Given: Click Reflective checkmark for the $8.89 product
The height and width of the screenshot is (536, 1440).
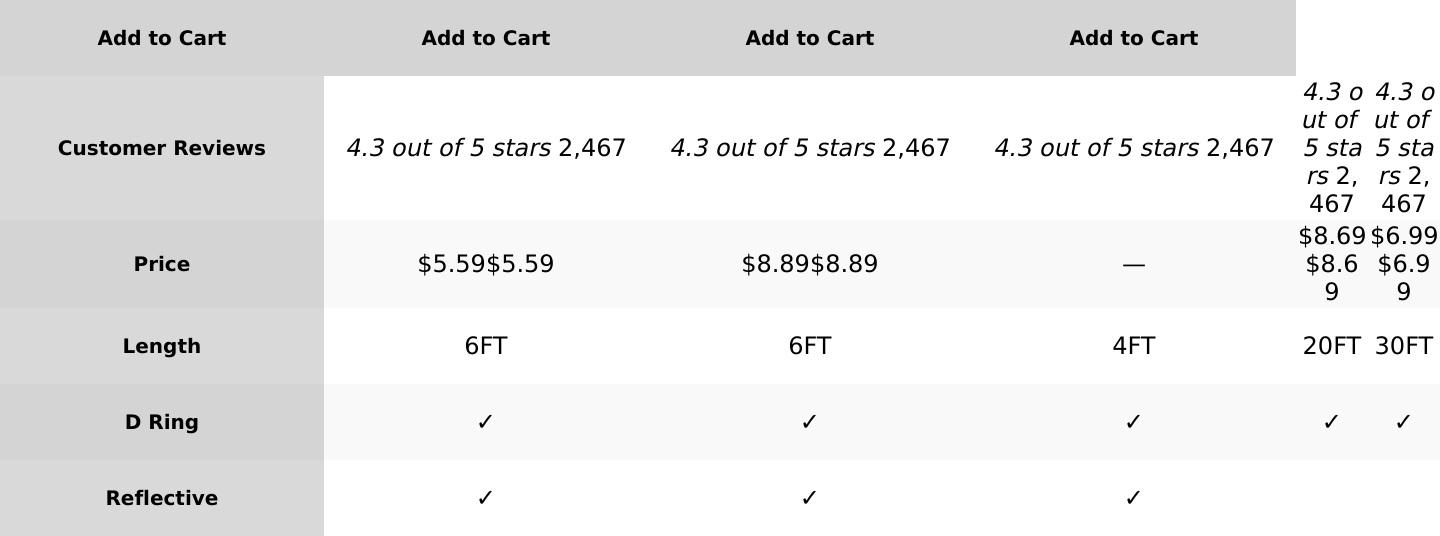Looking at the screenshot, I should [x=809, y=498].
